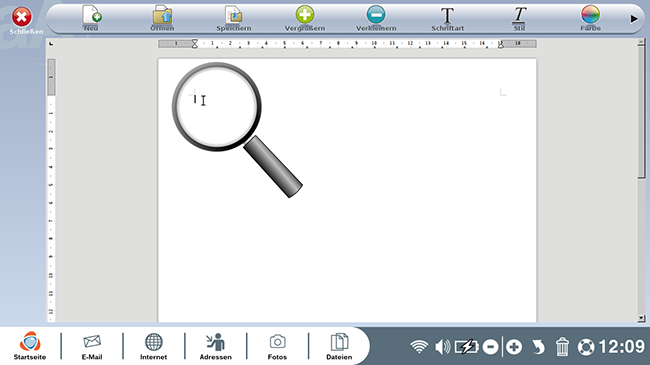The image size is (650, 365).
Task: Launch the Internet browser
Action: pos(153,346)
